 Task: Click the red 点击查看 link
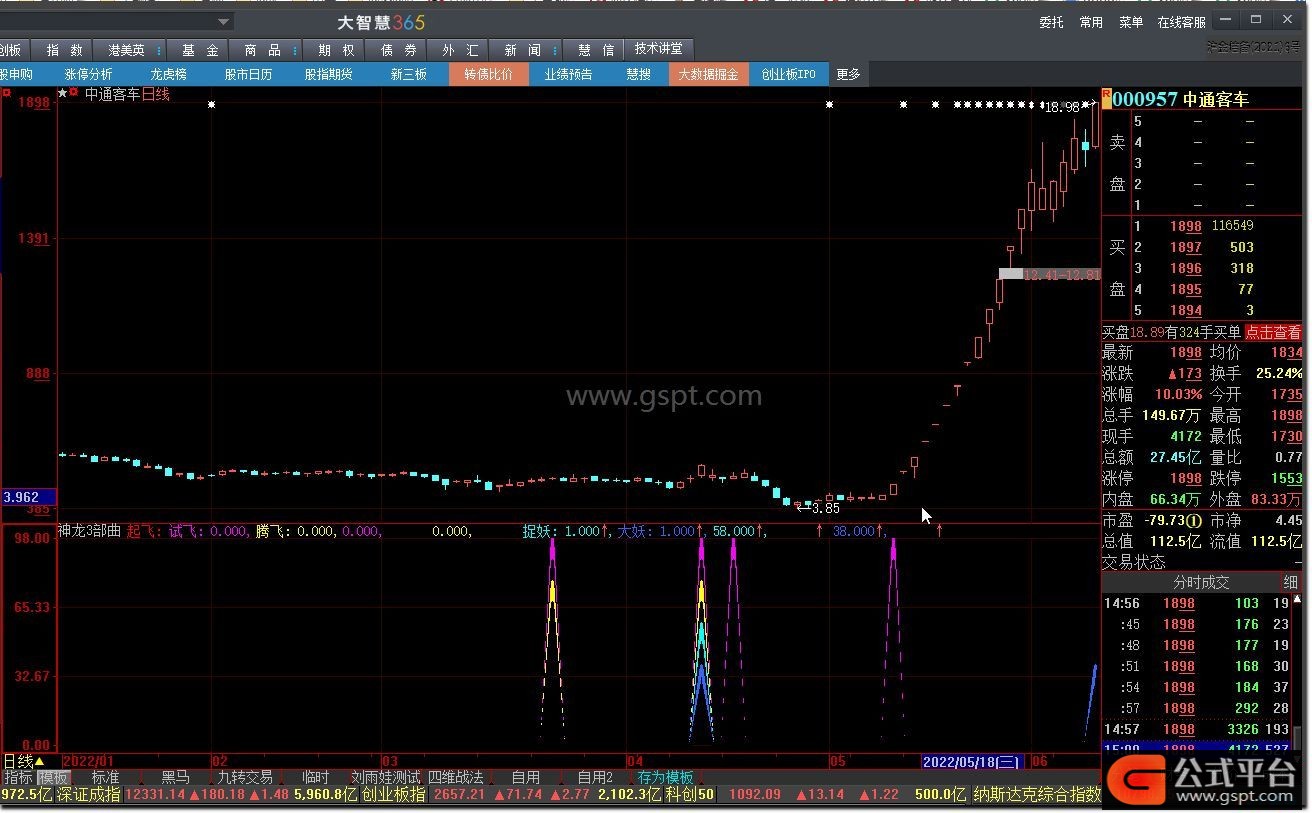pyautogui.click(x=1273, y=332)
